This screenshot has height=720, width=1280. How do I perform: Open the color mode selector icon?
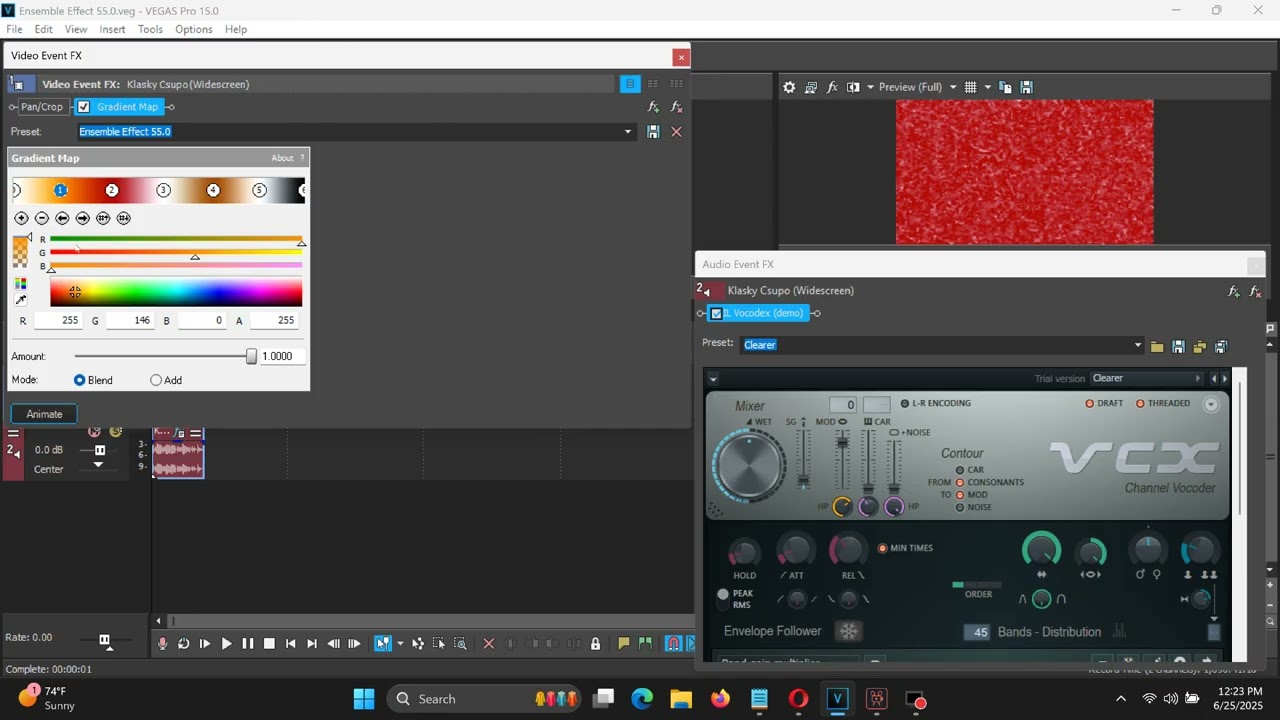(x=21, y=284)
